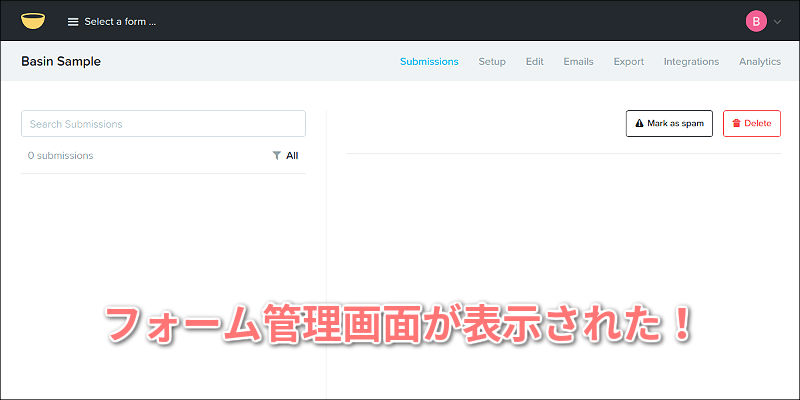Click the Basin bowl logo
Image resolution: width=800 pixels, height=400 pixels.
click(33, 21)
